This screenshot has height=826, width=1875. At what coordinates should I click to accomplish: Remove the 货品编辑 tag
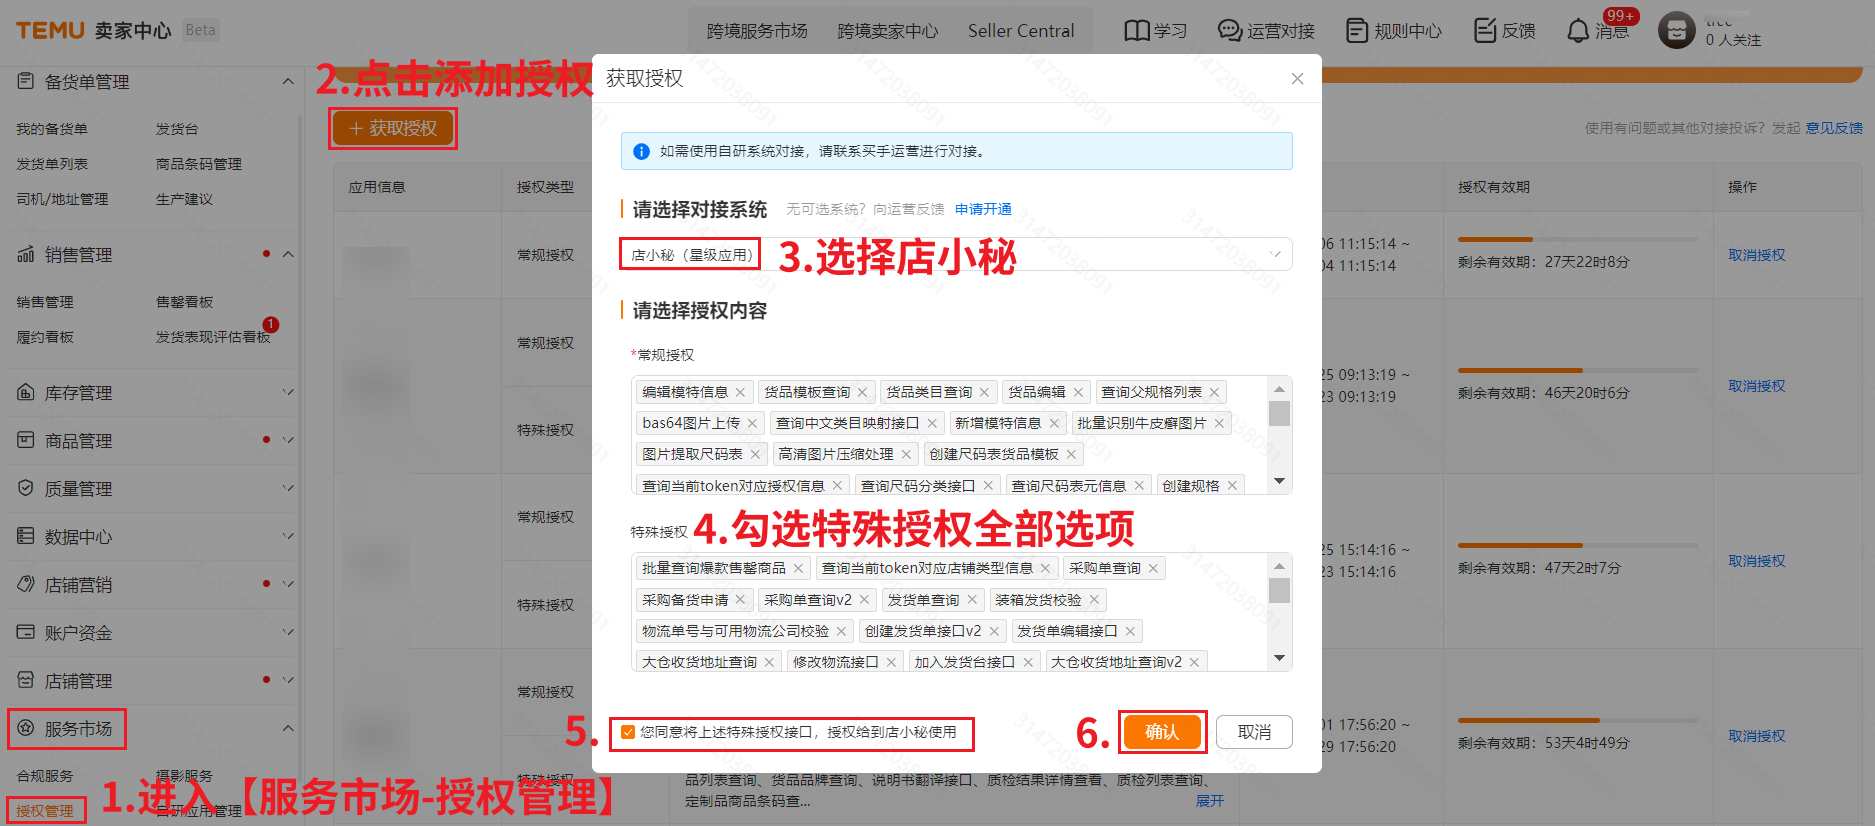pyautogui.click(x=1078, y=392)
